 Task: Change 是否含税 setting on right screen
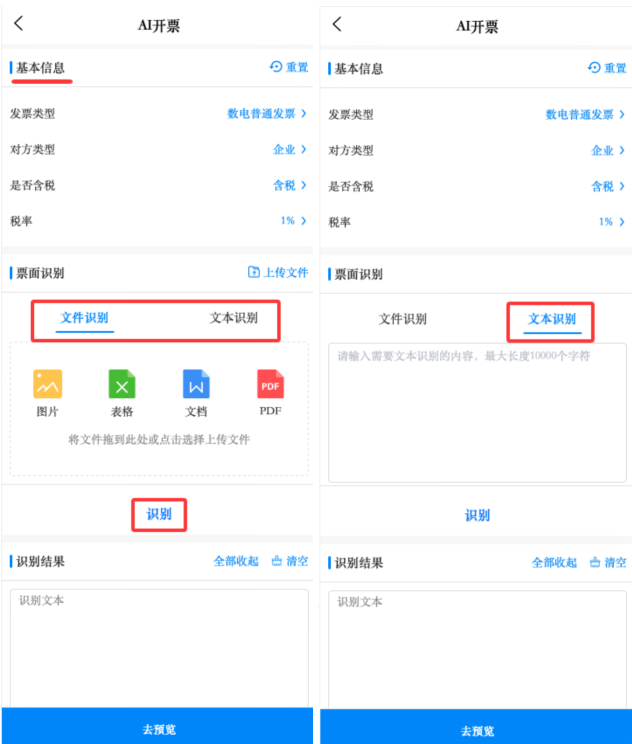607,186
